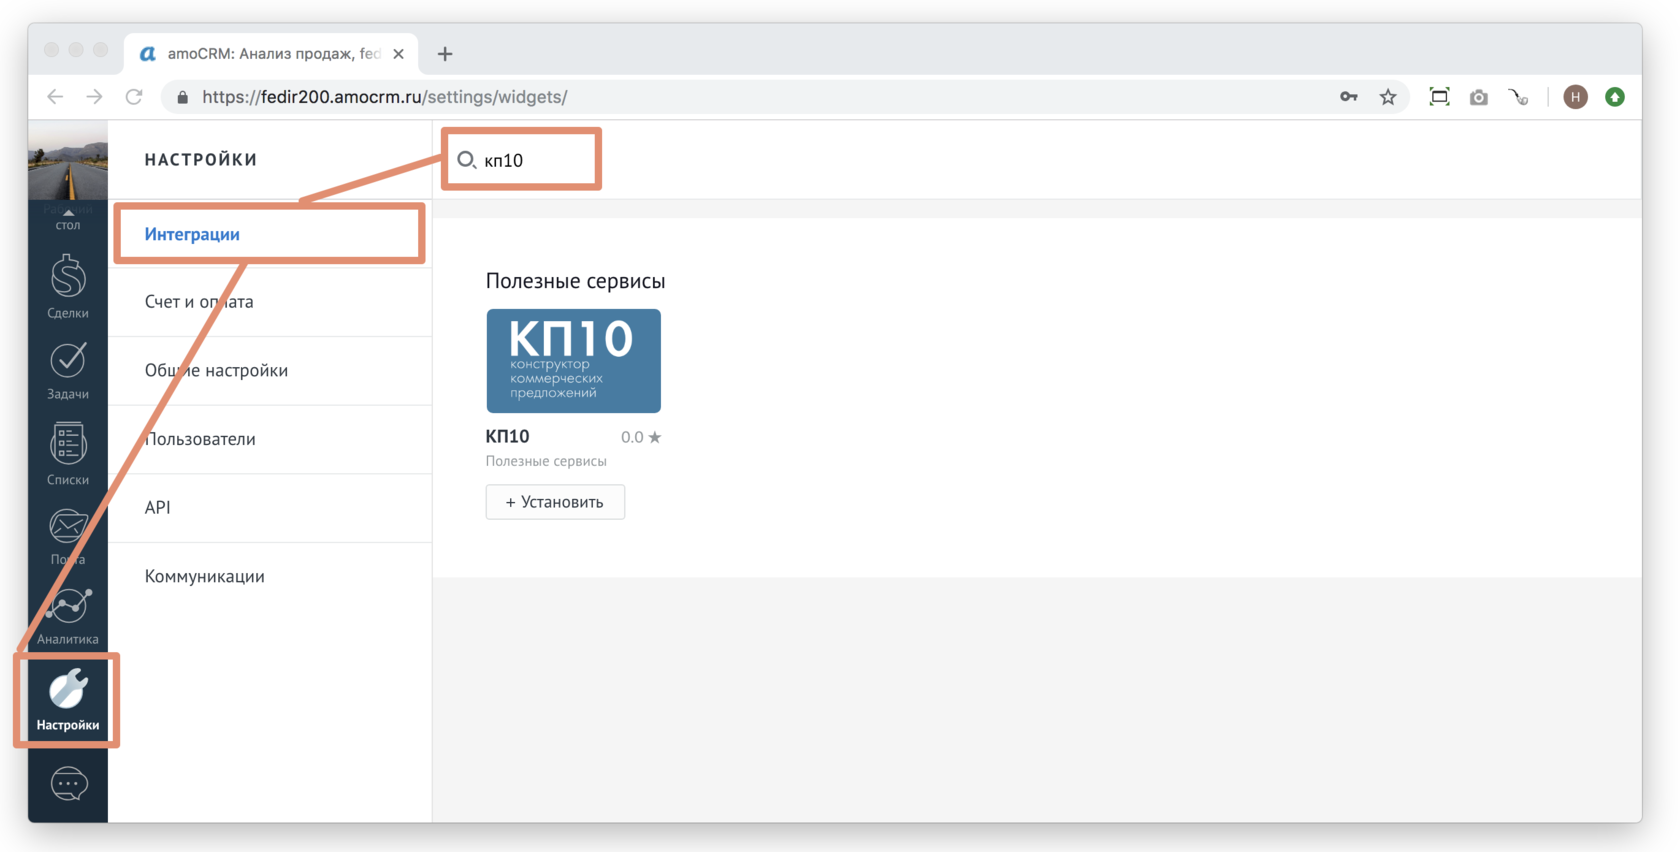The image size is (1680, 852).
Task: Click the Полезные сервисы section heading
Action: (x=575, y=281)
